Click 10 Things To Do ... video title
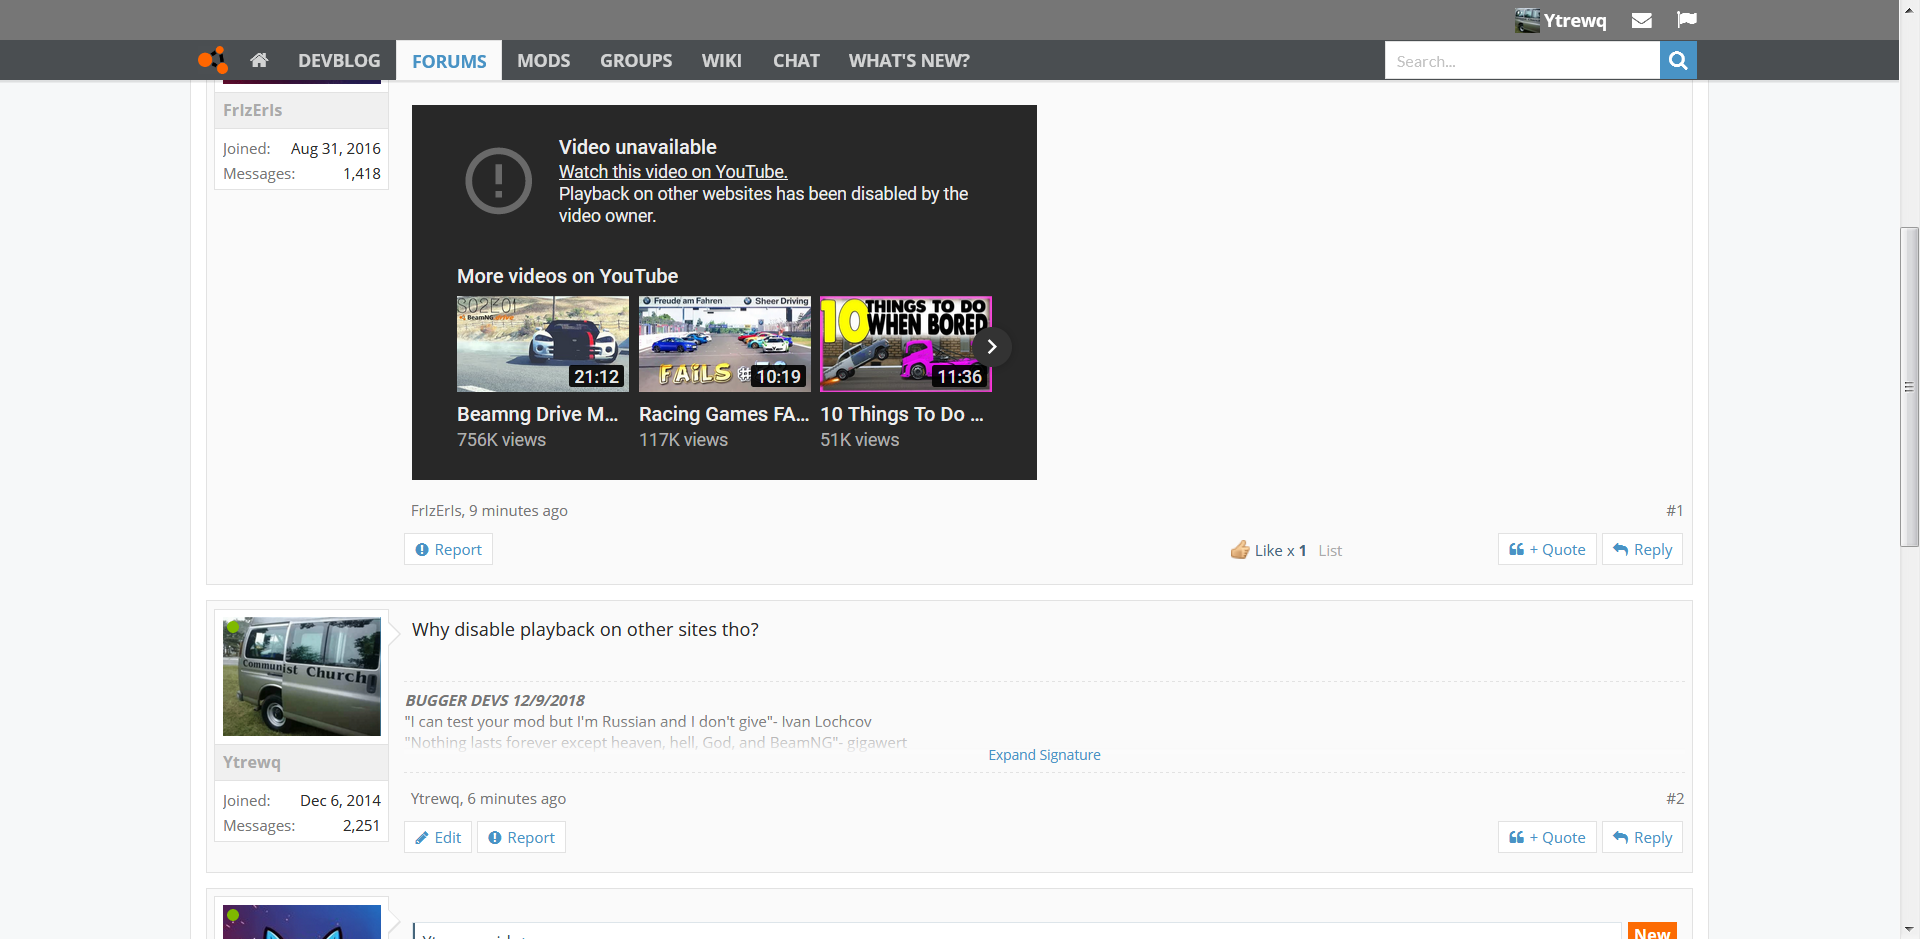Viewport: 1920px width, 939px height. (902, 414)
